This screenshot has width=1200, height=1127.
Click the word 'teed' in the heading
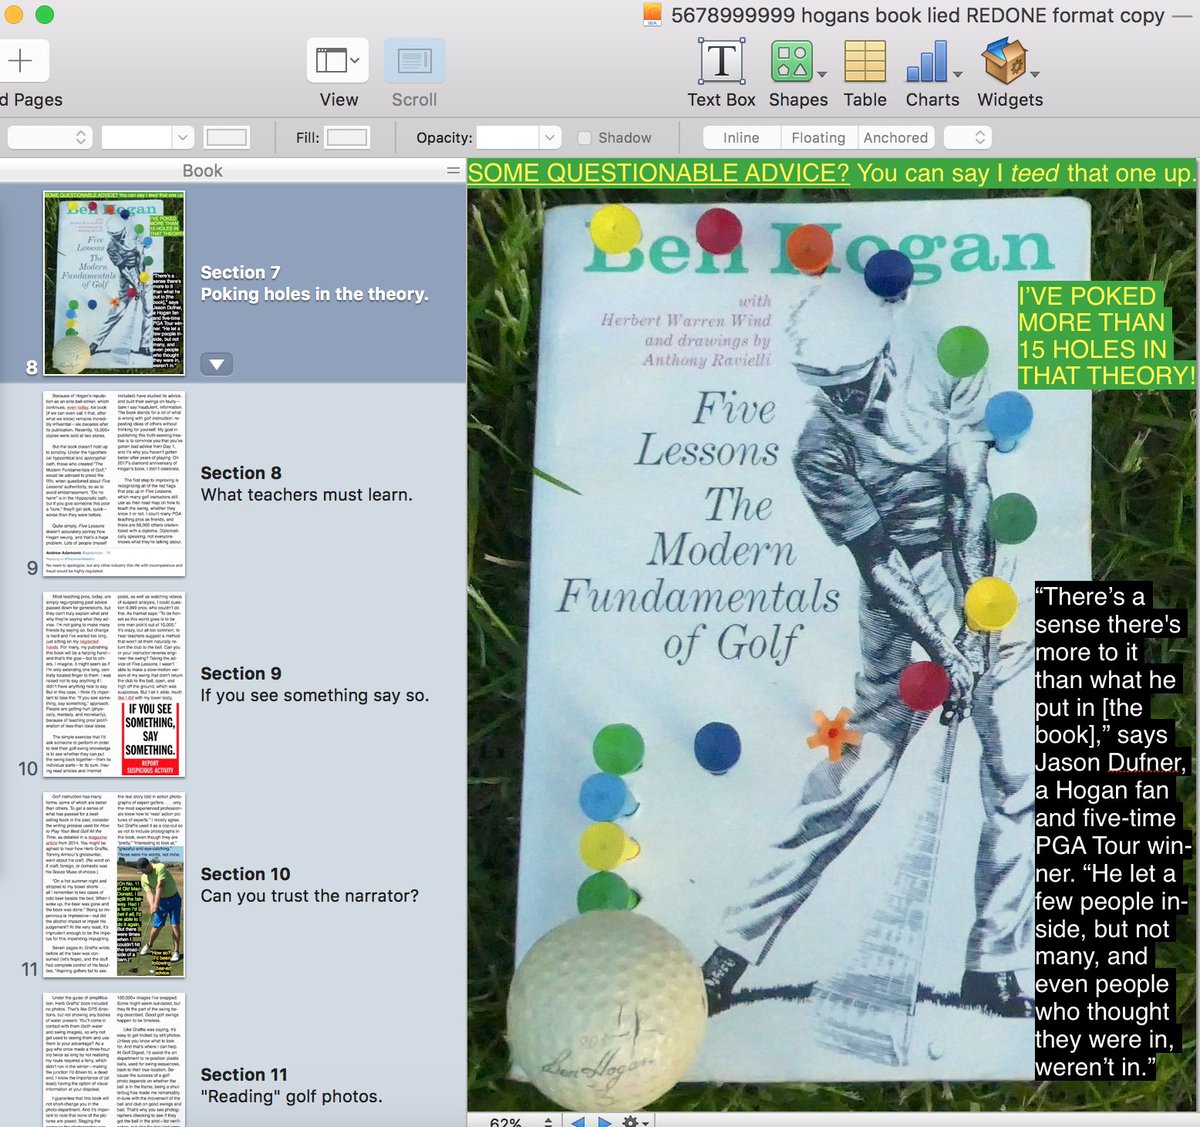(x=1034, y=173)
